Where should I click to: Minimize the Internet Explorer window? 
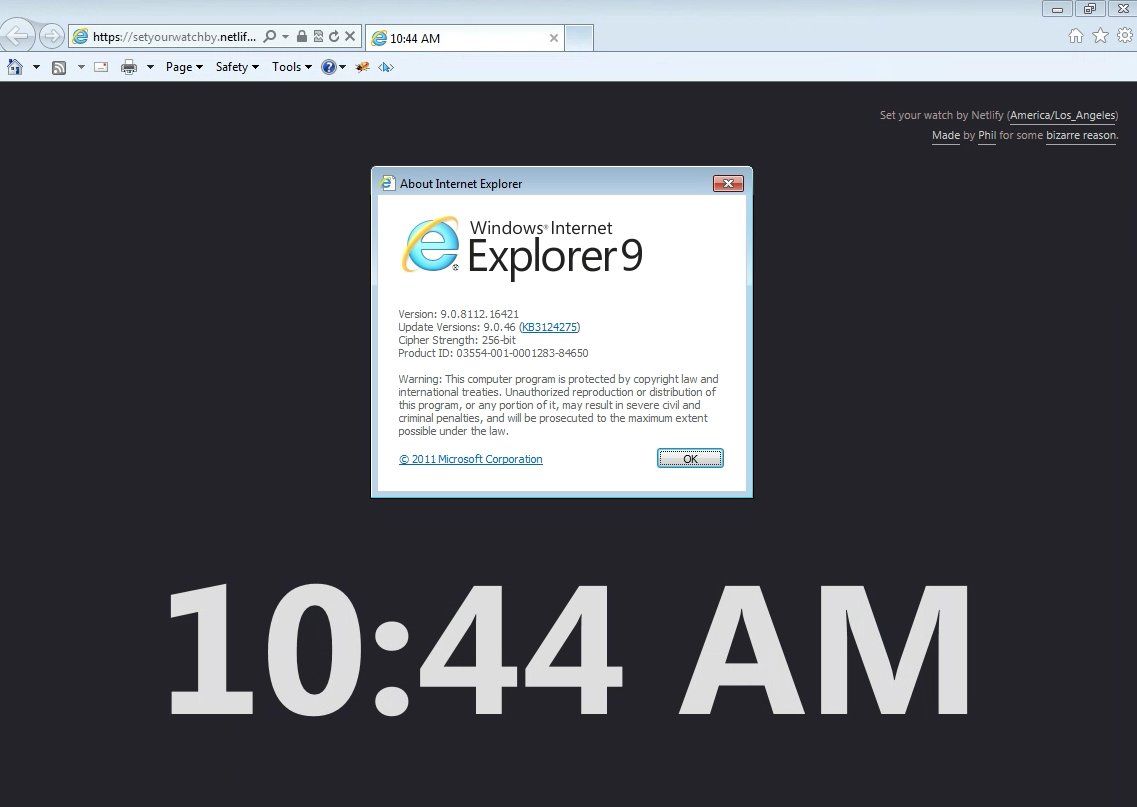click(1057, 9)
